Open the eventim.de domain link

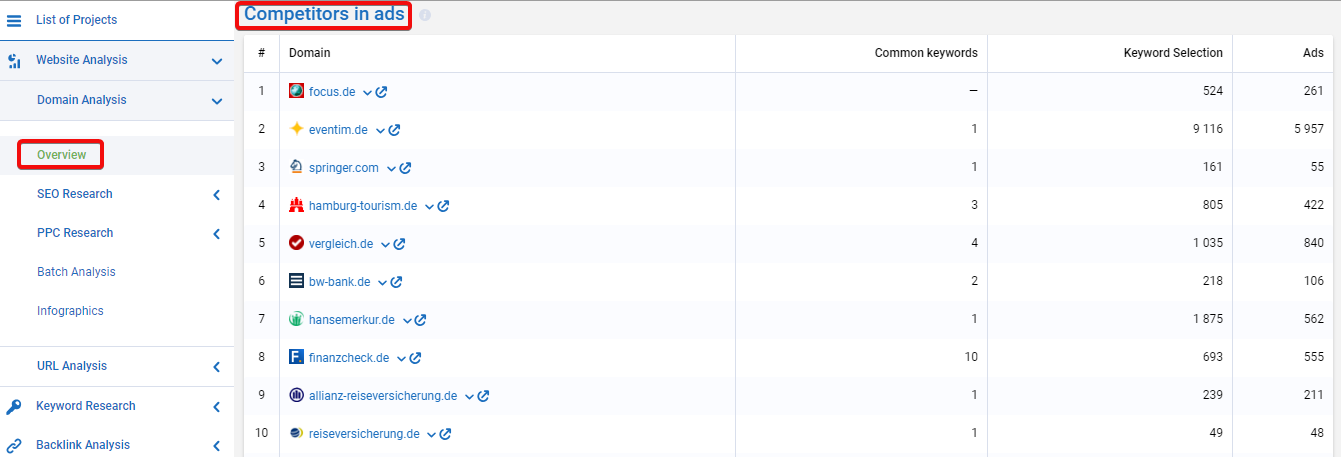338,130
